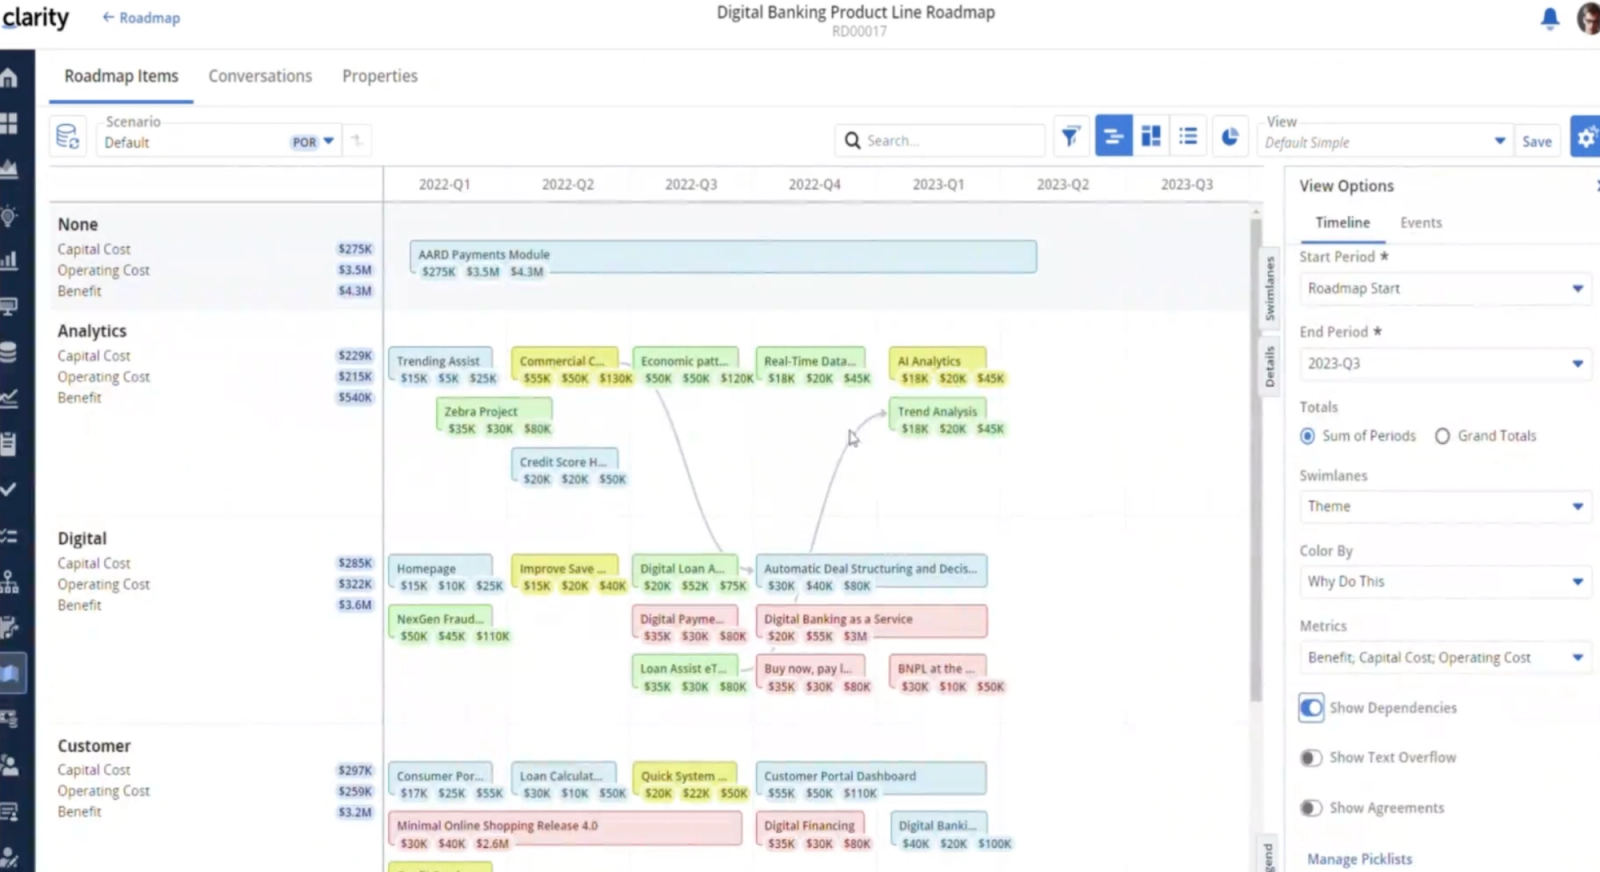Open the lightbulb Ideas icon in sidebar
The image size is (1600, 872).
click(10, 215)
